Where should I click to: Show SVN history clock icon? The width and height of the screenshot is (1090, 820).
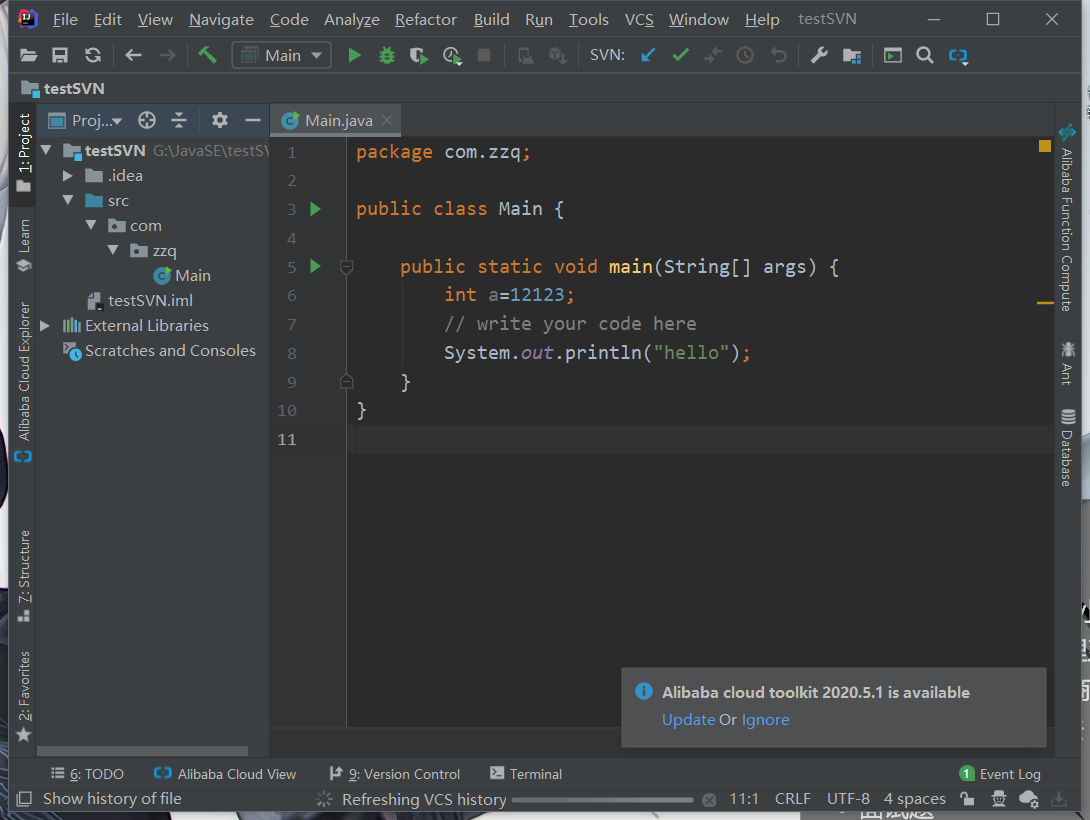pos(745,55)
